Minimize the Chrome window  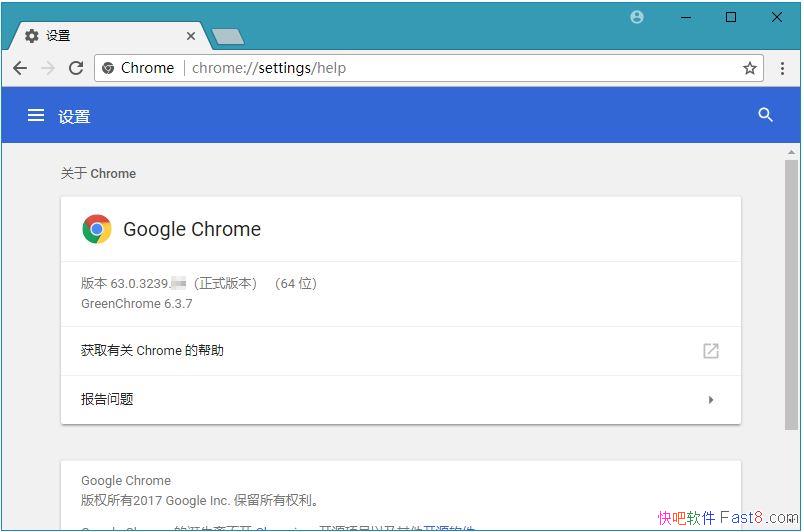[686, 17]
